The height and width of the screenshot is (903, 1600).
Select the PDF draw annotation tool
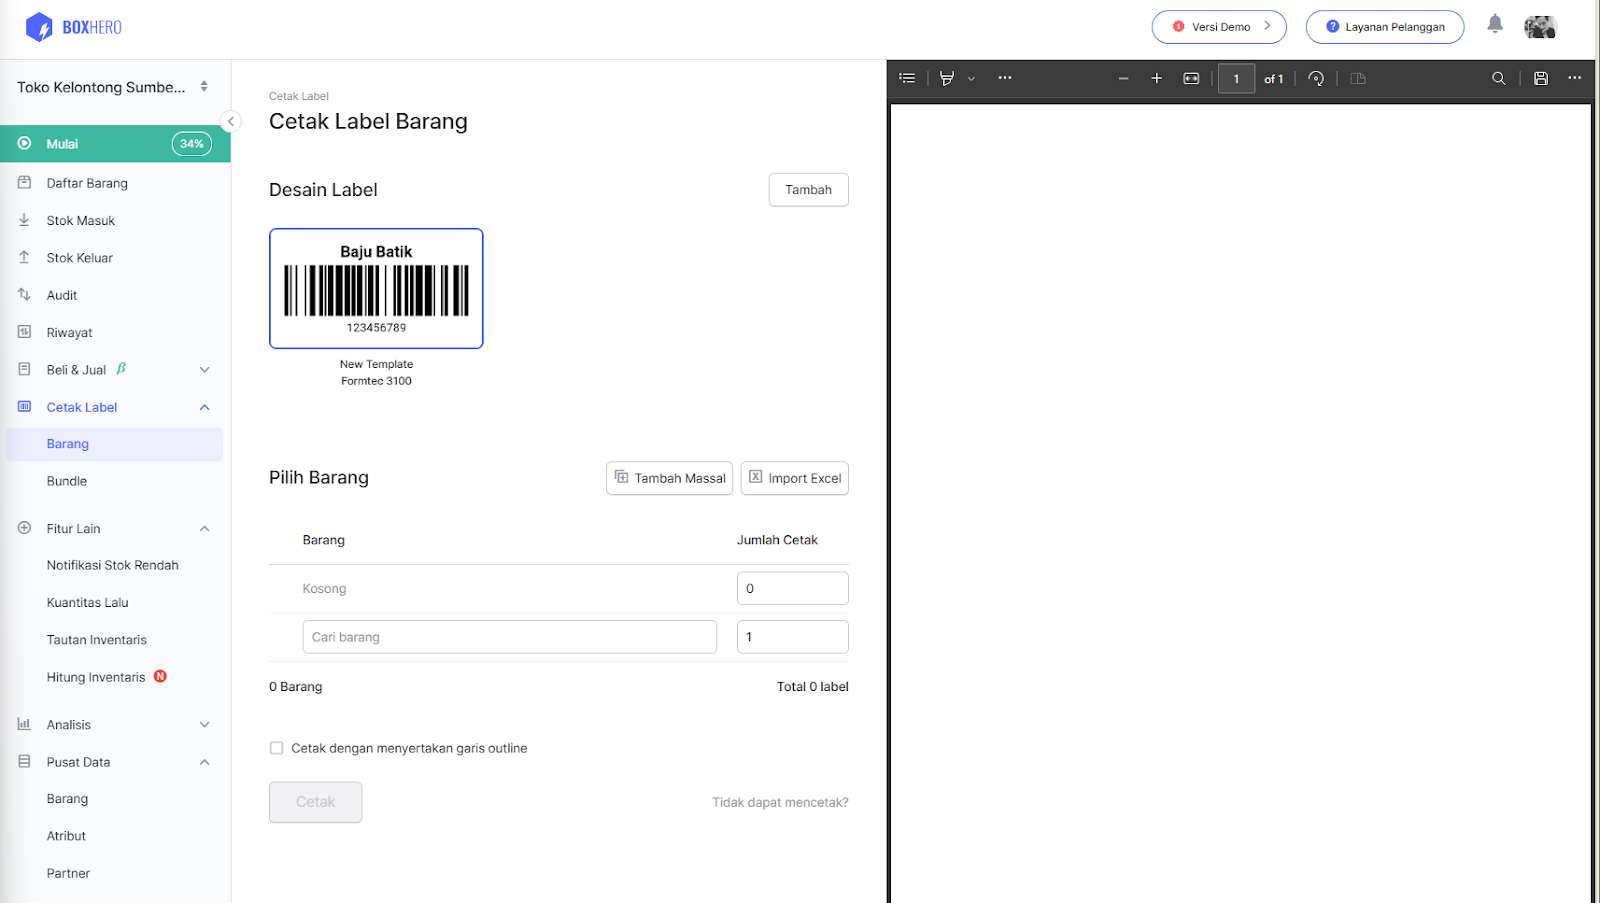tap(946, 78)
